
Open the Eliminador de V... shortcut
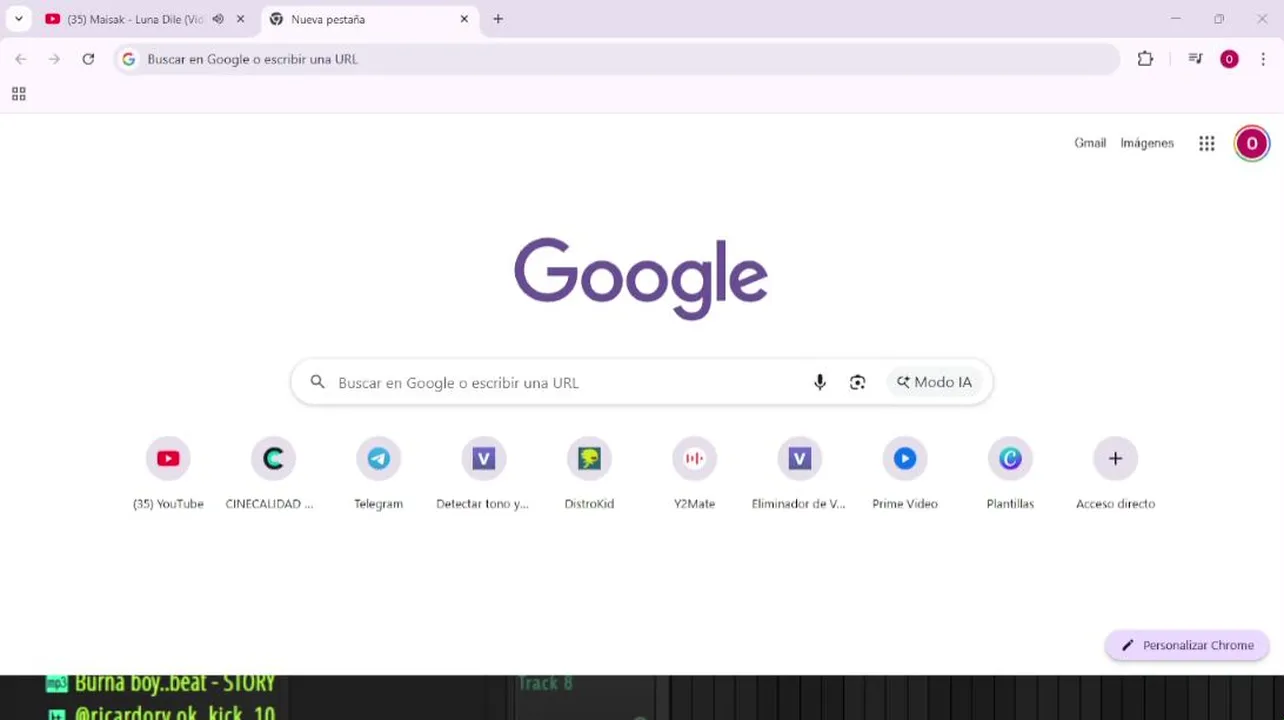coord(799,473)
